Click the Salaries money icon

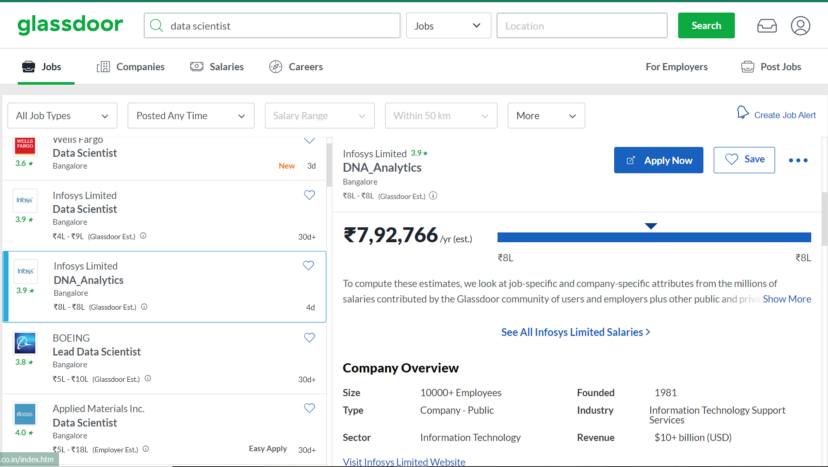pyautogui.click(x=196, y=67)
